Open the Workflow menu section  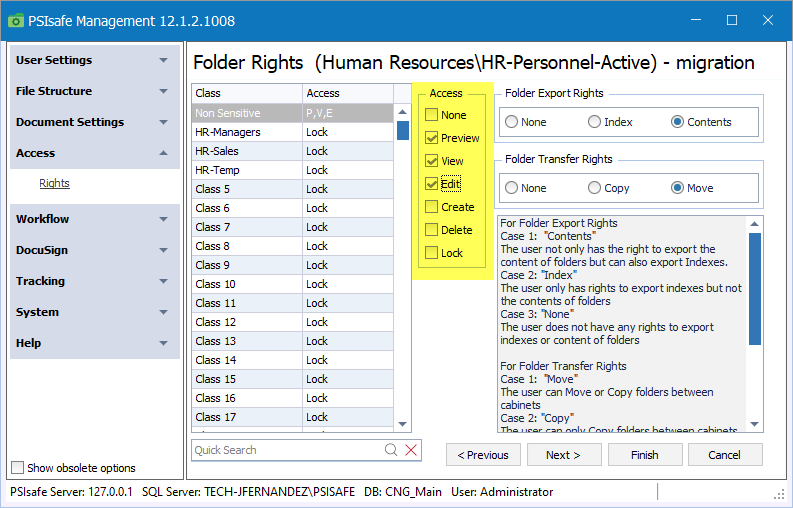pyautogui.click(x=95, y=219)
